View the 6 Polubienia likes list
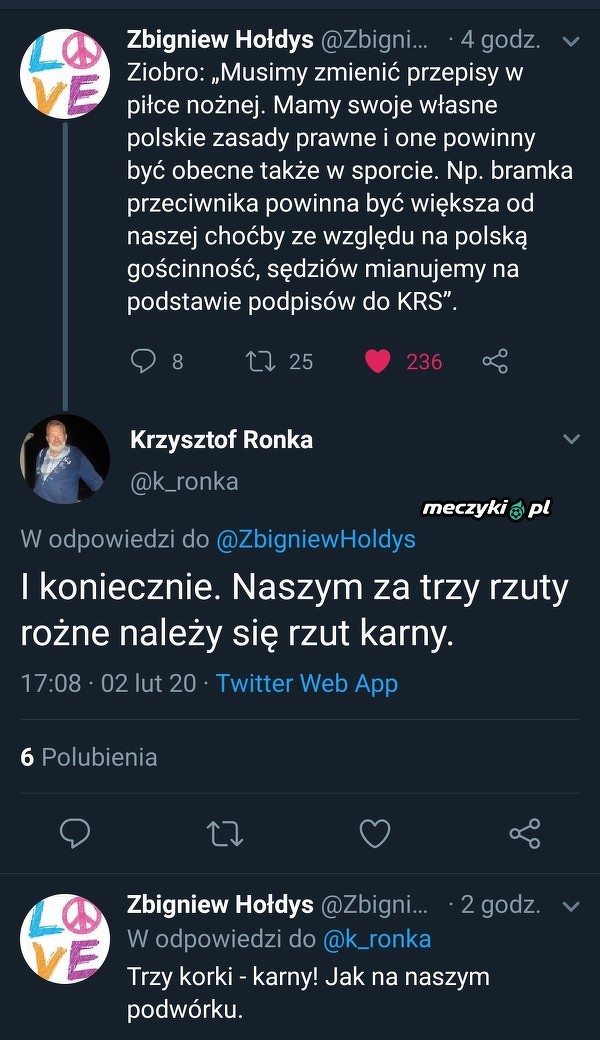 89,757
